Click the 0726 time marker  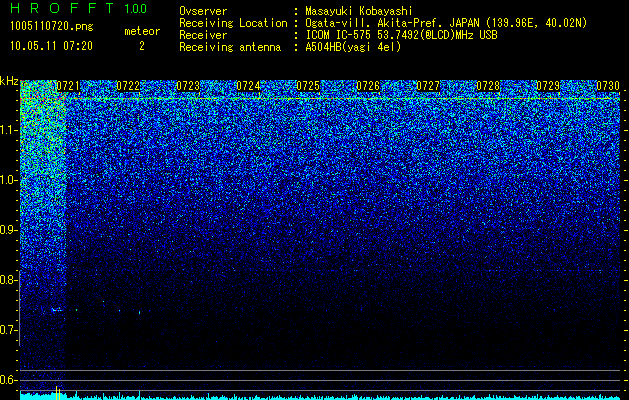368,86
